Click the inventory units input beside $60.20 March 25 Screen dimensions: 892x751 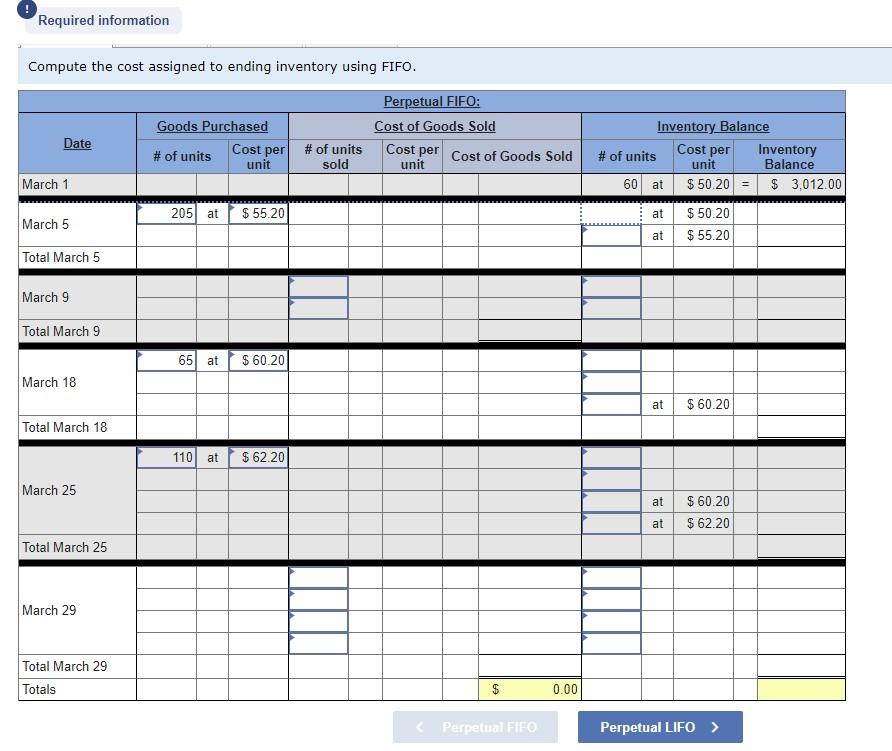610,501
